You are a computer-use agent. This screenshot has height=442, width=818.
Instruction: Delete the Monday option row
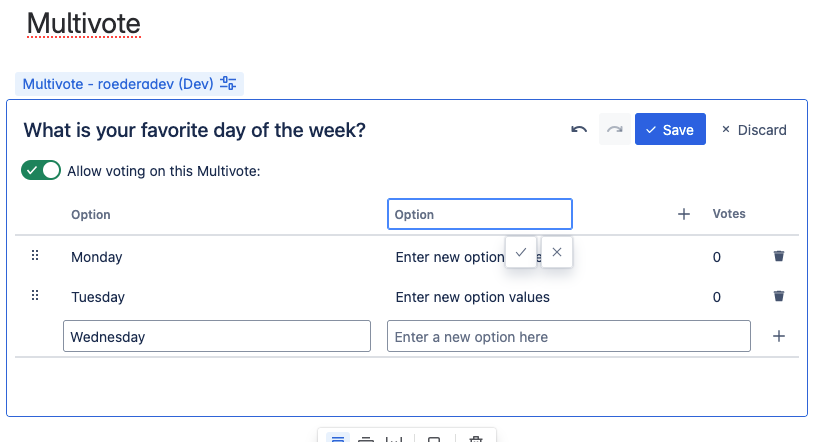click(778, 256)
